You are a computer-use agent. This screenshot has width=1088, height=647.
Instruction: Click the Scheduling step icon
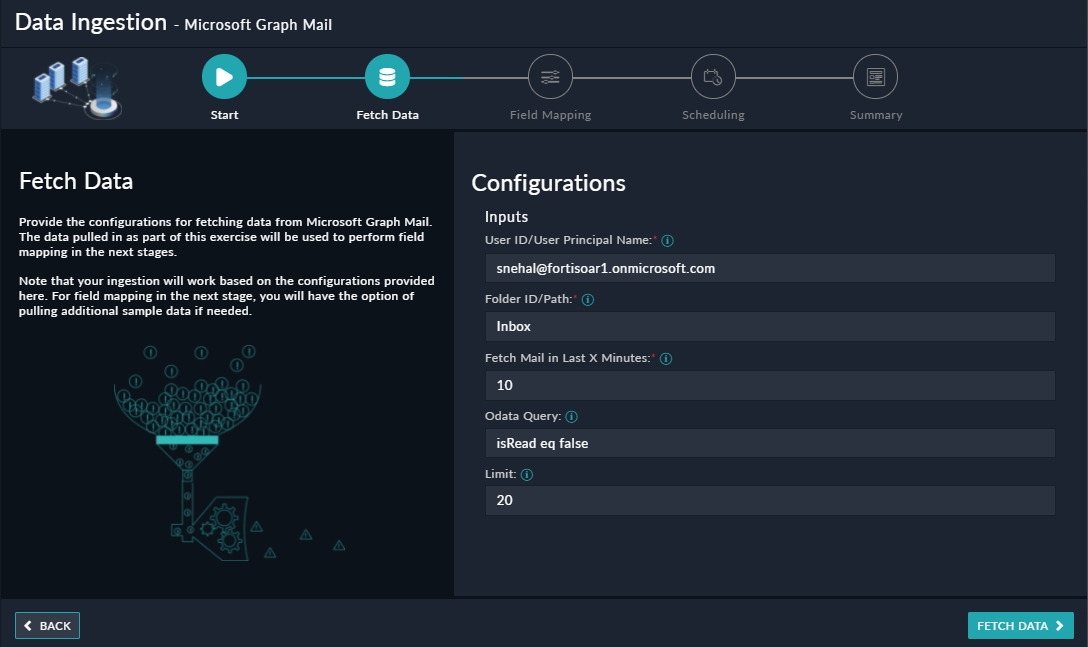tap(713, 77)
